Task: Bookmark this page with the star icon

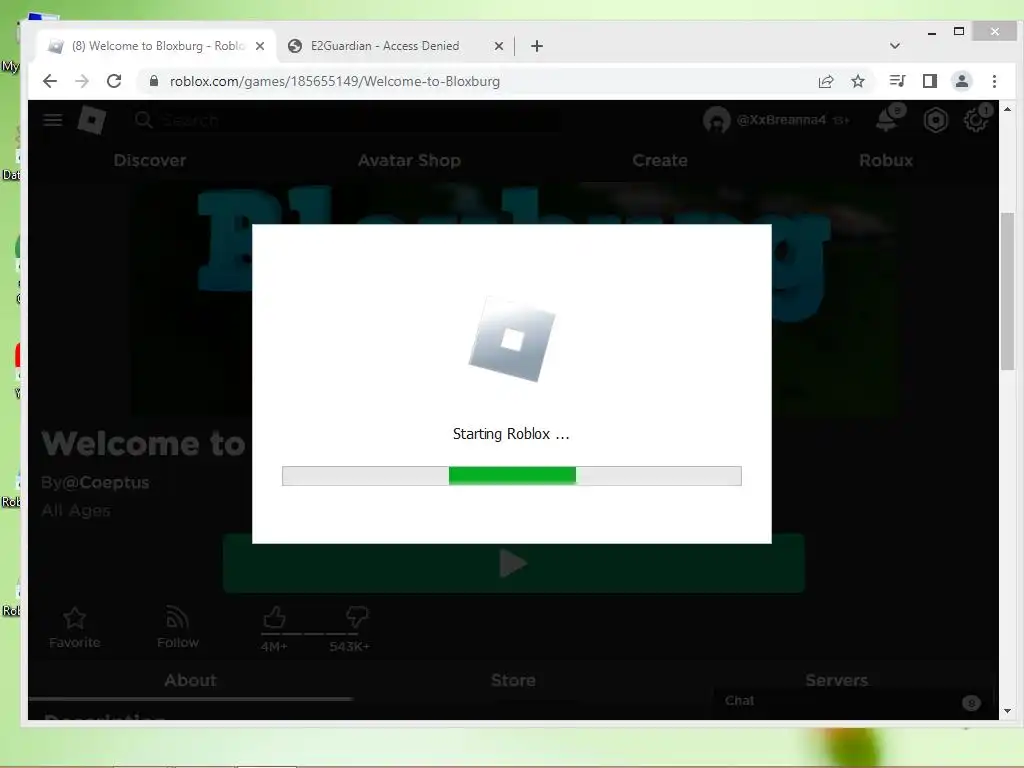Action: 858,81
